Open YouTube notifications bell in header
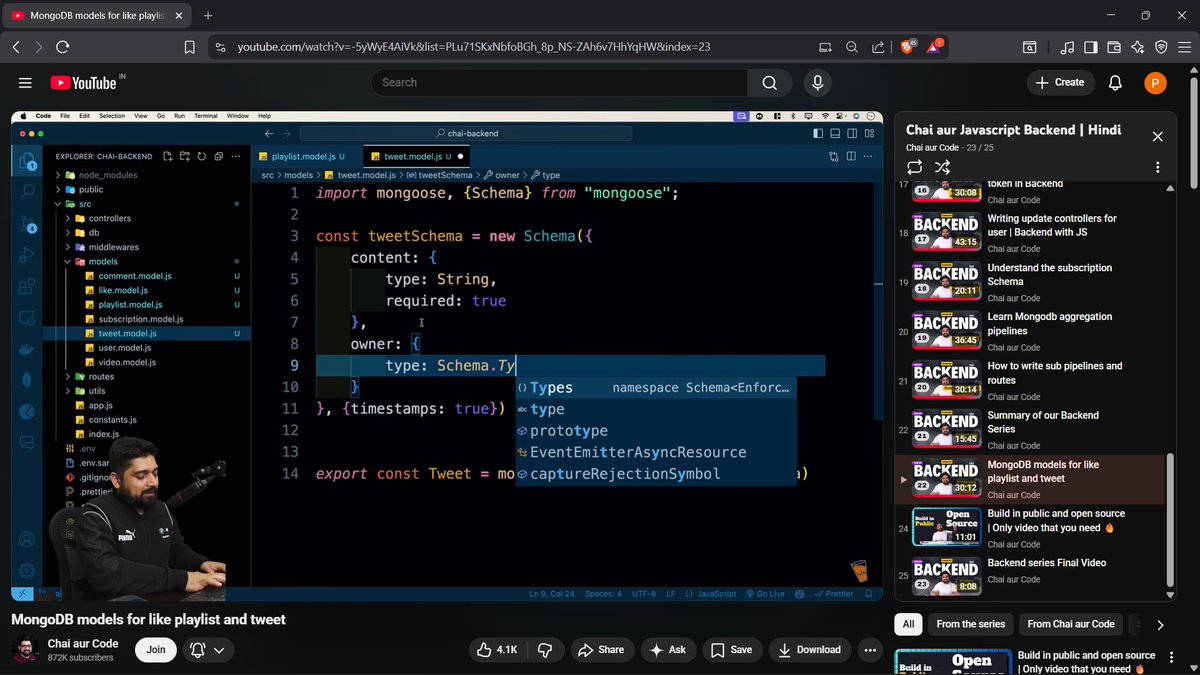The image size is (1200, 675). [x=1116, y=83]
